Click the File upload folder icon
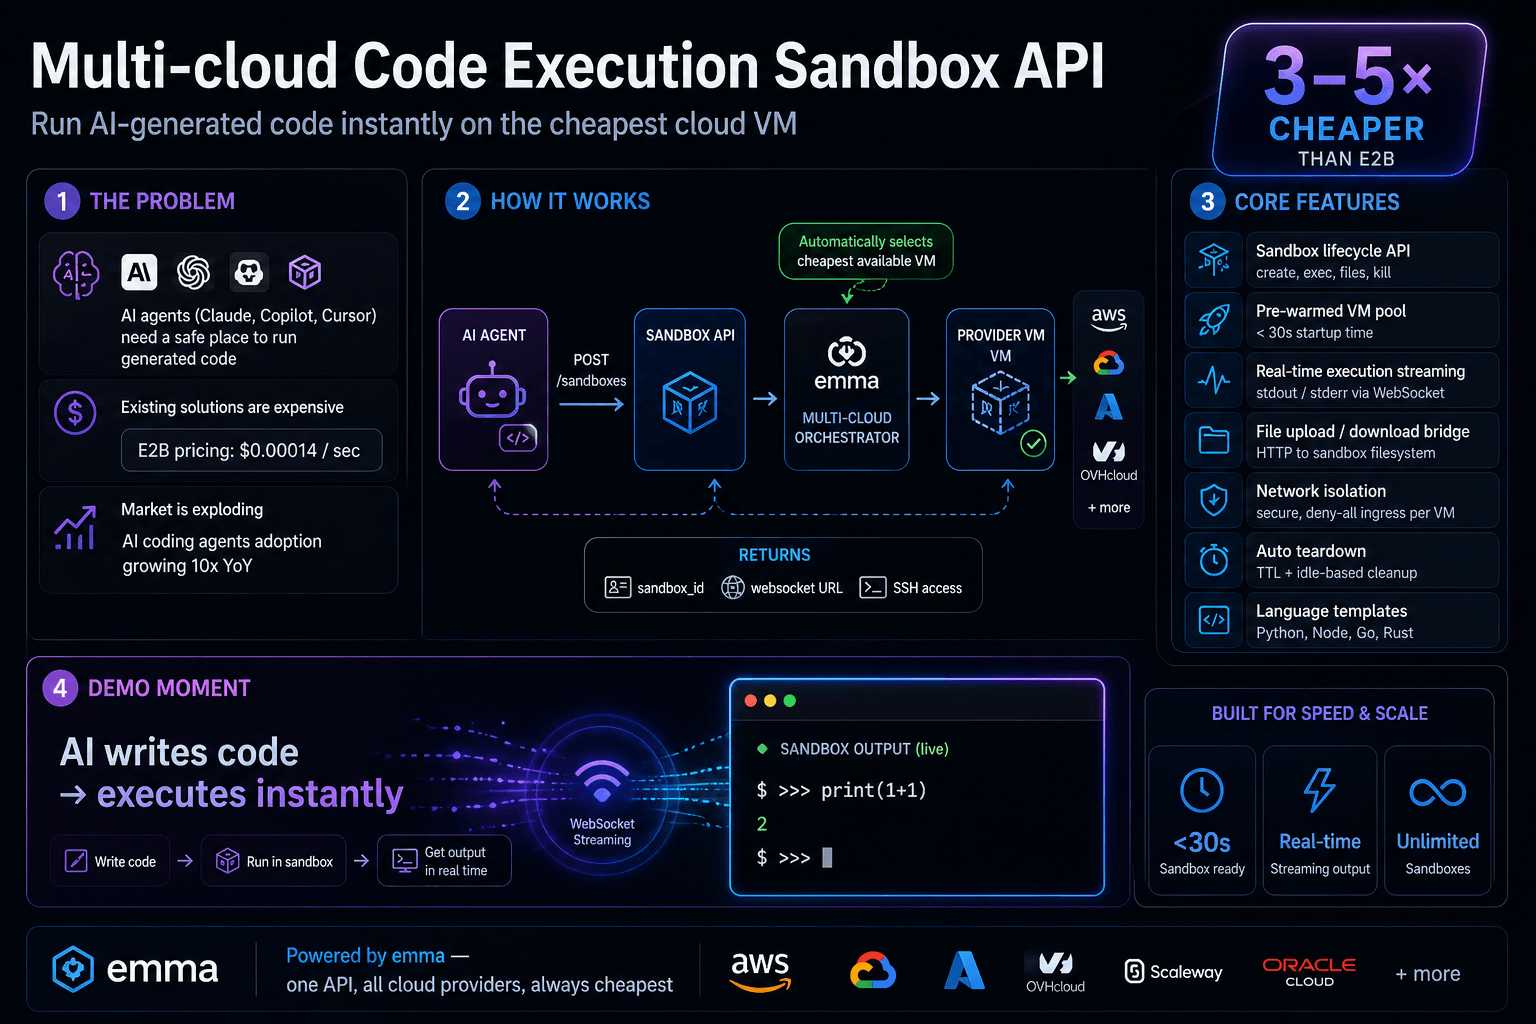The image size is (1536, 1024). click(1214, 440)
